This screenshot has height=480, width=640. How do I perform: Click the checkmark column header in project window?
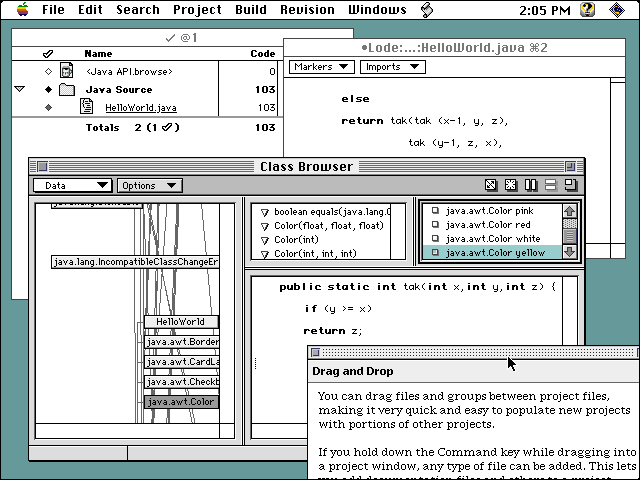click(x=48, y=53)
